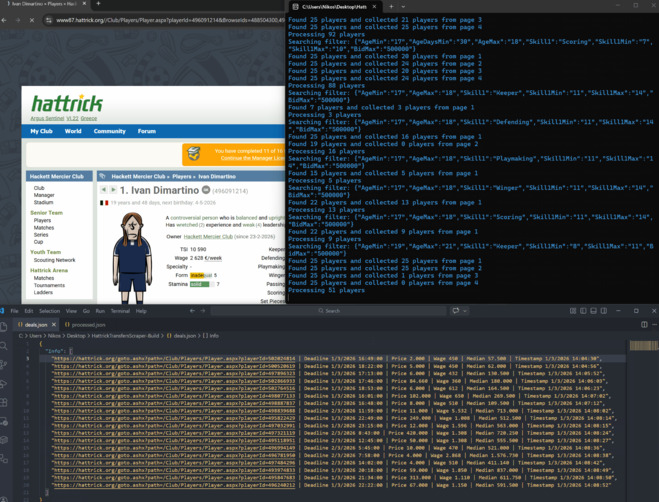Click the Info breadcrumb segment
Viewport: 659px width, 502px height.
point(211,336)
